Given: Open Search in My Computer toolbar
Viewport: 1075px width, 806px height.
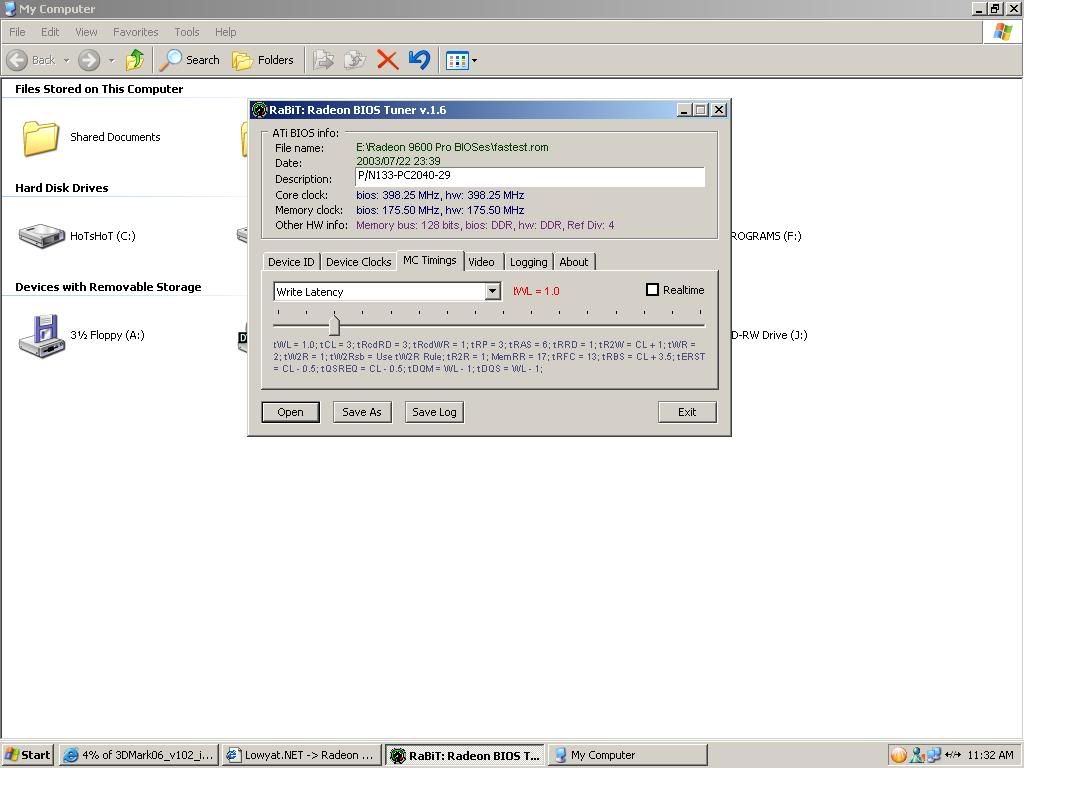Looking at the screenshot, I should click(190, 60).
